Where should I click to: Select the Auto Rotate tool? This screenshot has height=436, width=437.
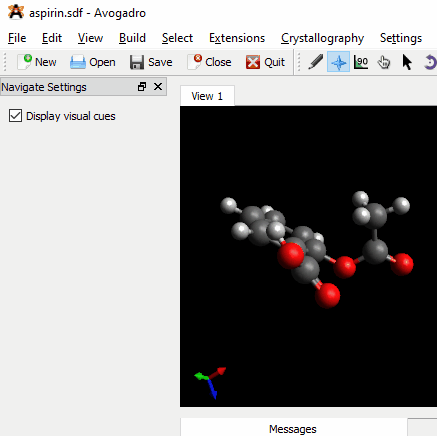pyautogui.click(x=430, y=62)
